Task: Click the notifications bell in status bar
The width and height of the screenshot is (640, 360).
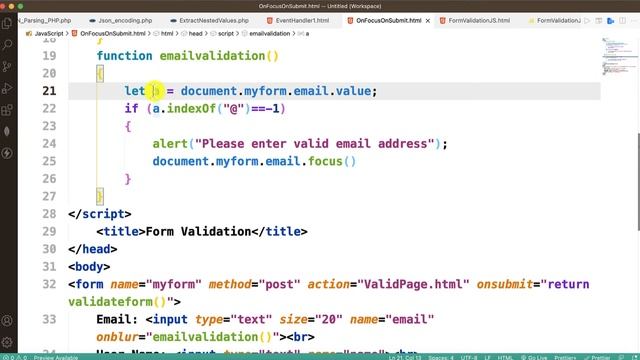Action: click(635, 358)
